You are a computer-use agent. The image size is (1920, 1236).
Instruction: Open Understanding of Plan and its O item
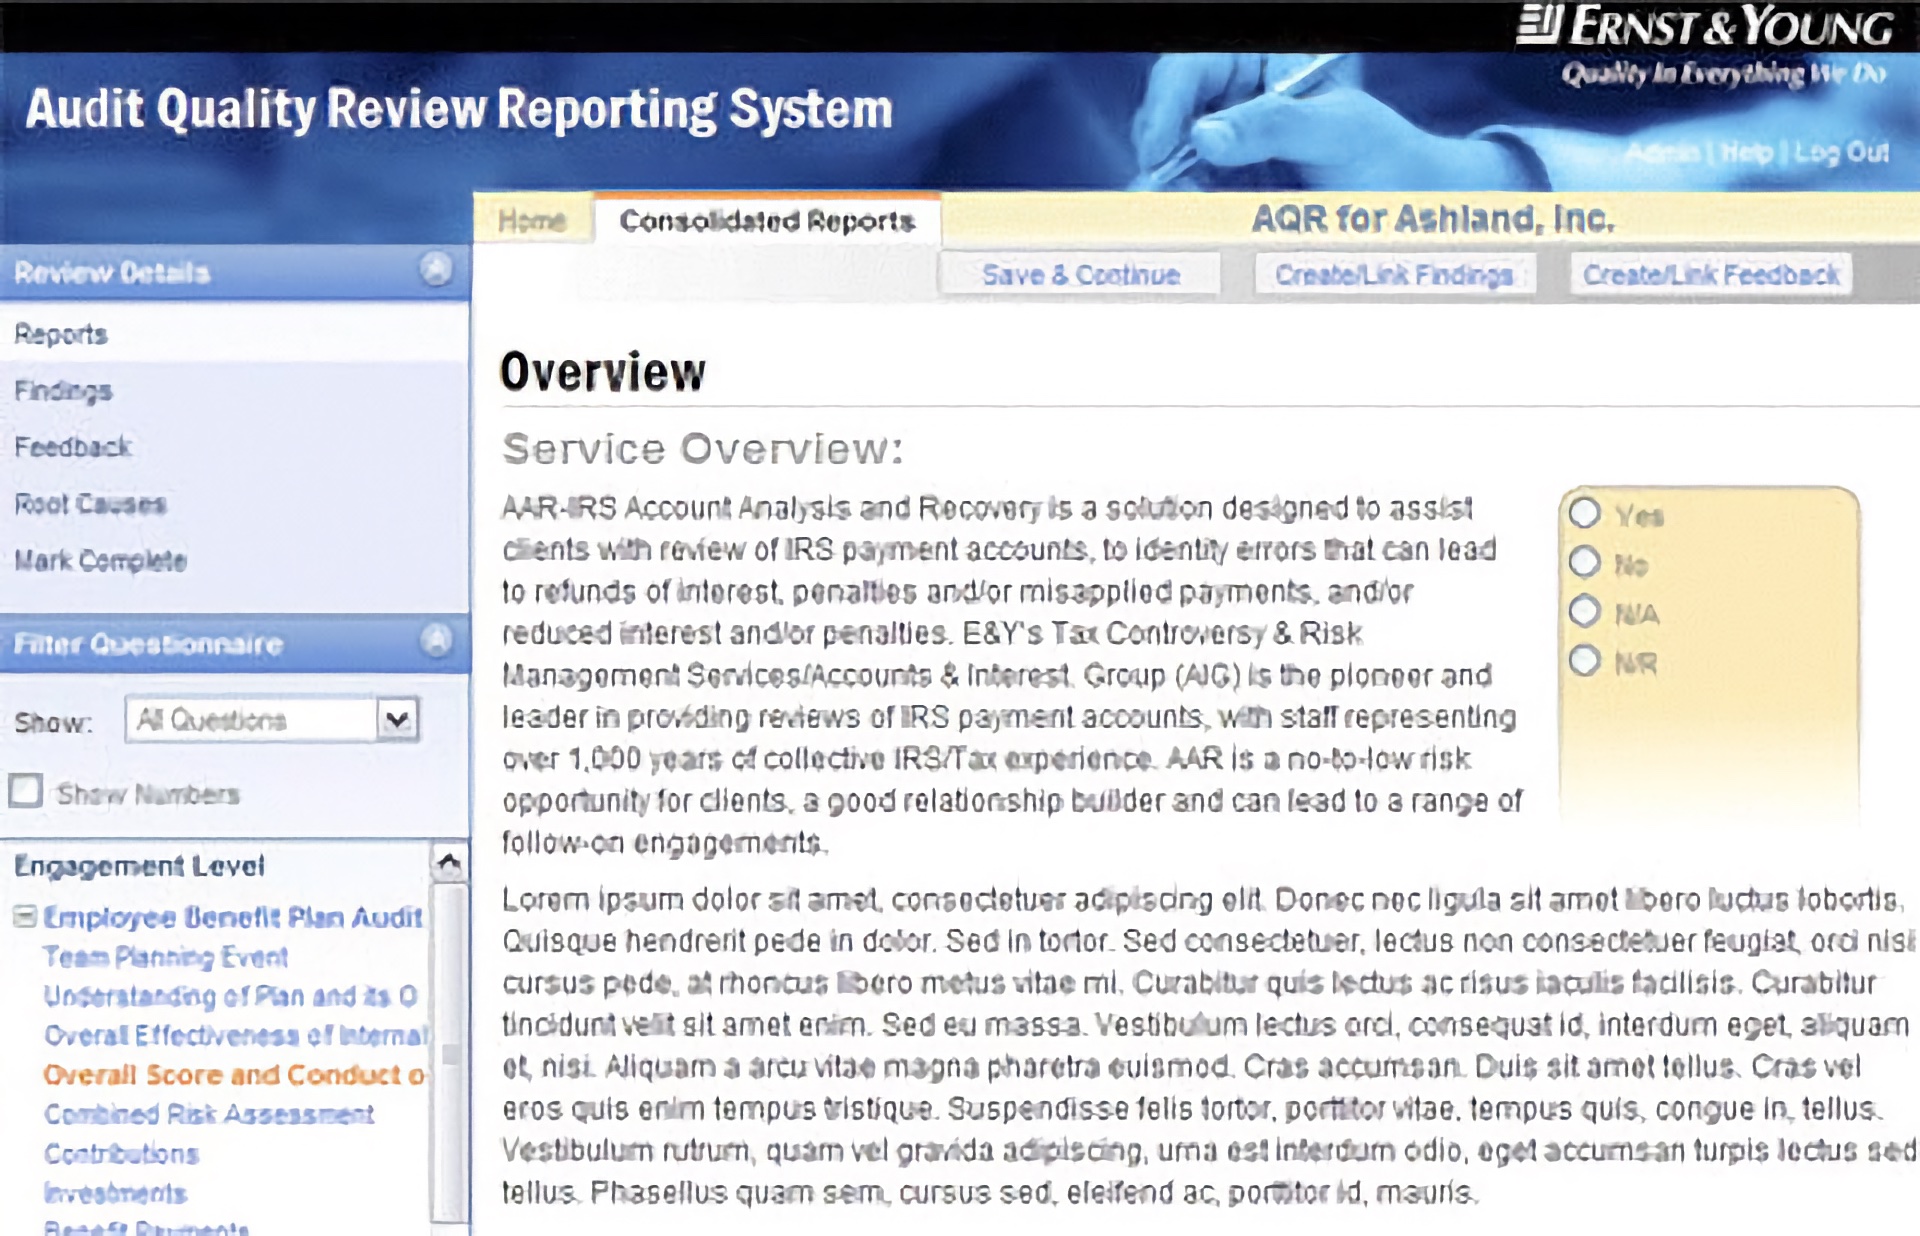[x=230, y=996]
